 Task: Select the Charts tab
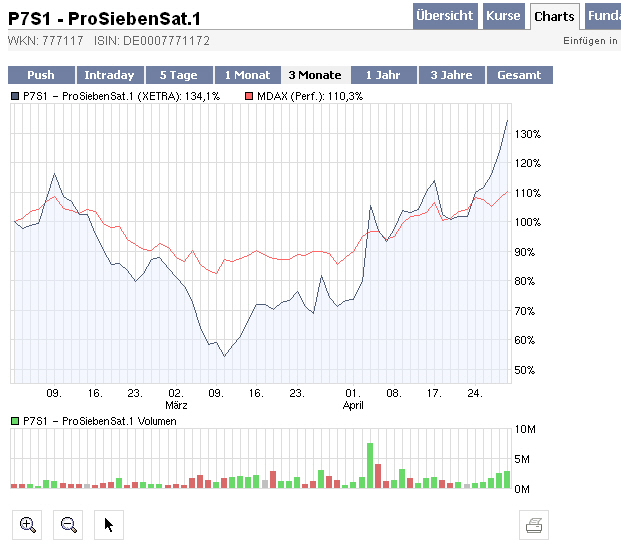554,16
